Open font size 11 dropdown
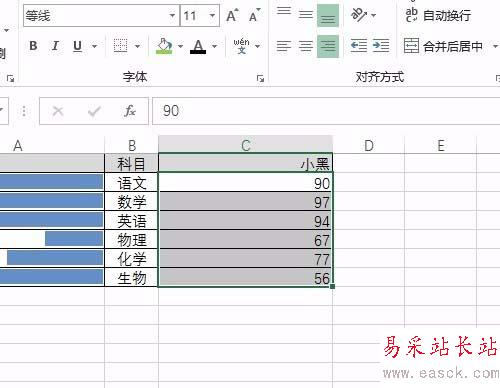500x388 pixels. click(212, 15)
